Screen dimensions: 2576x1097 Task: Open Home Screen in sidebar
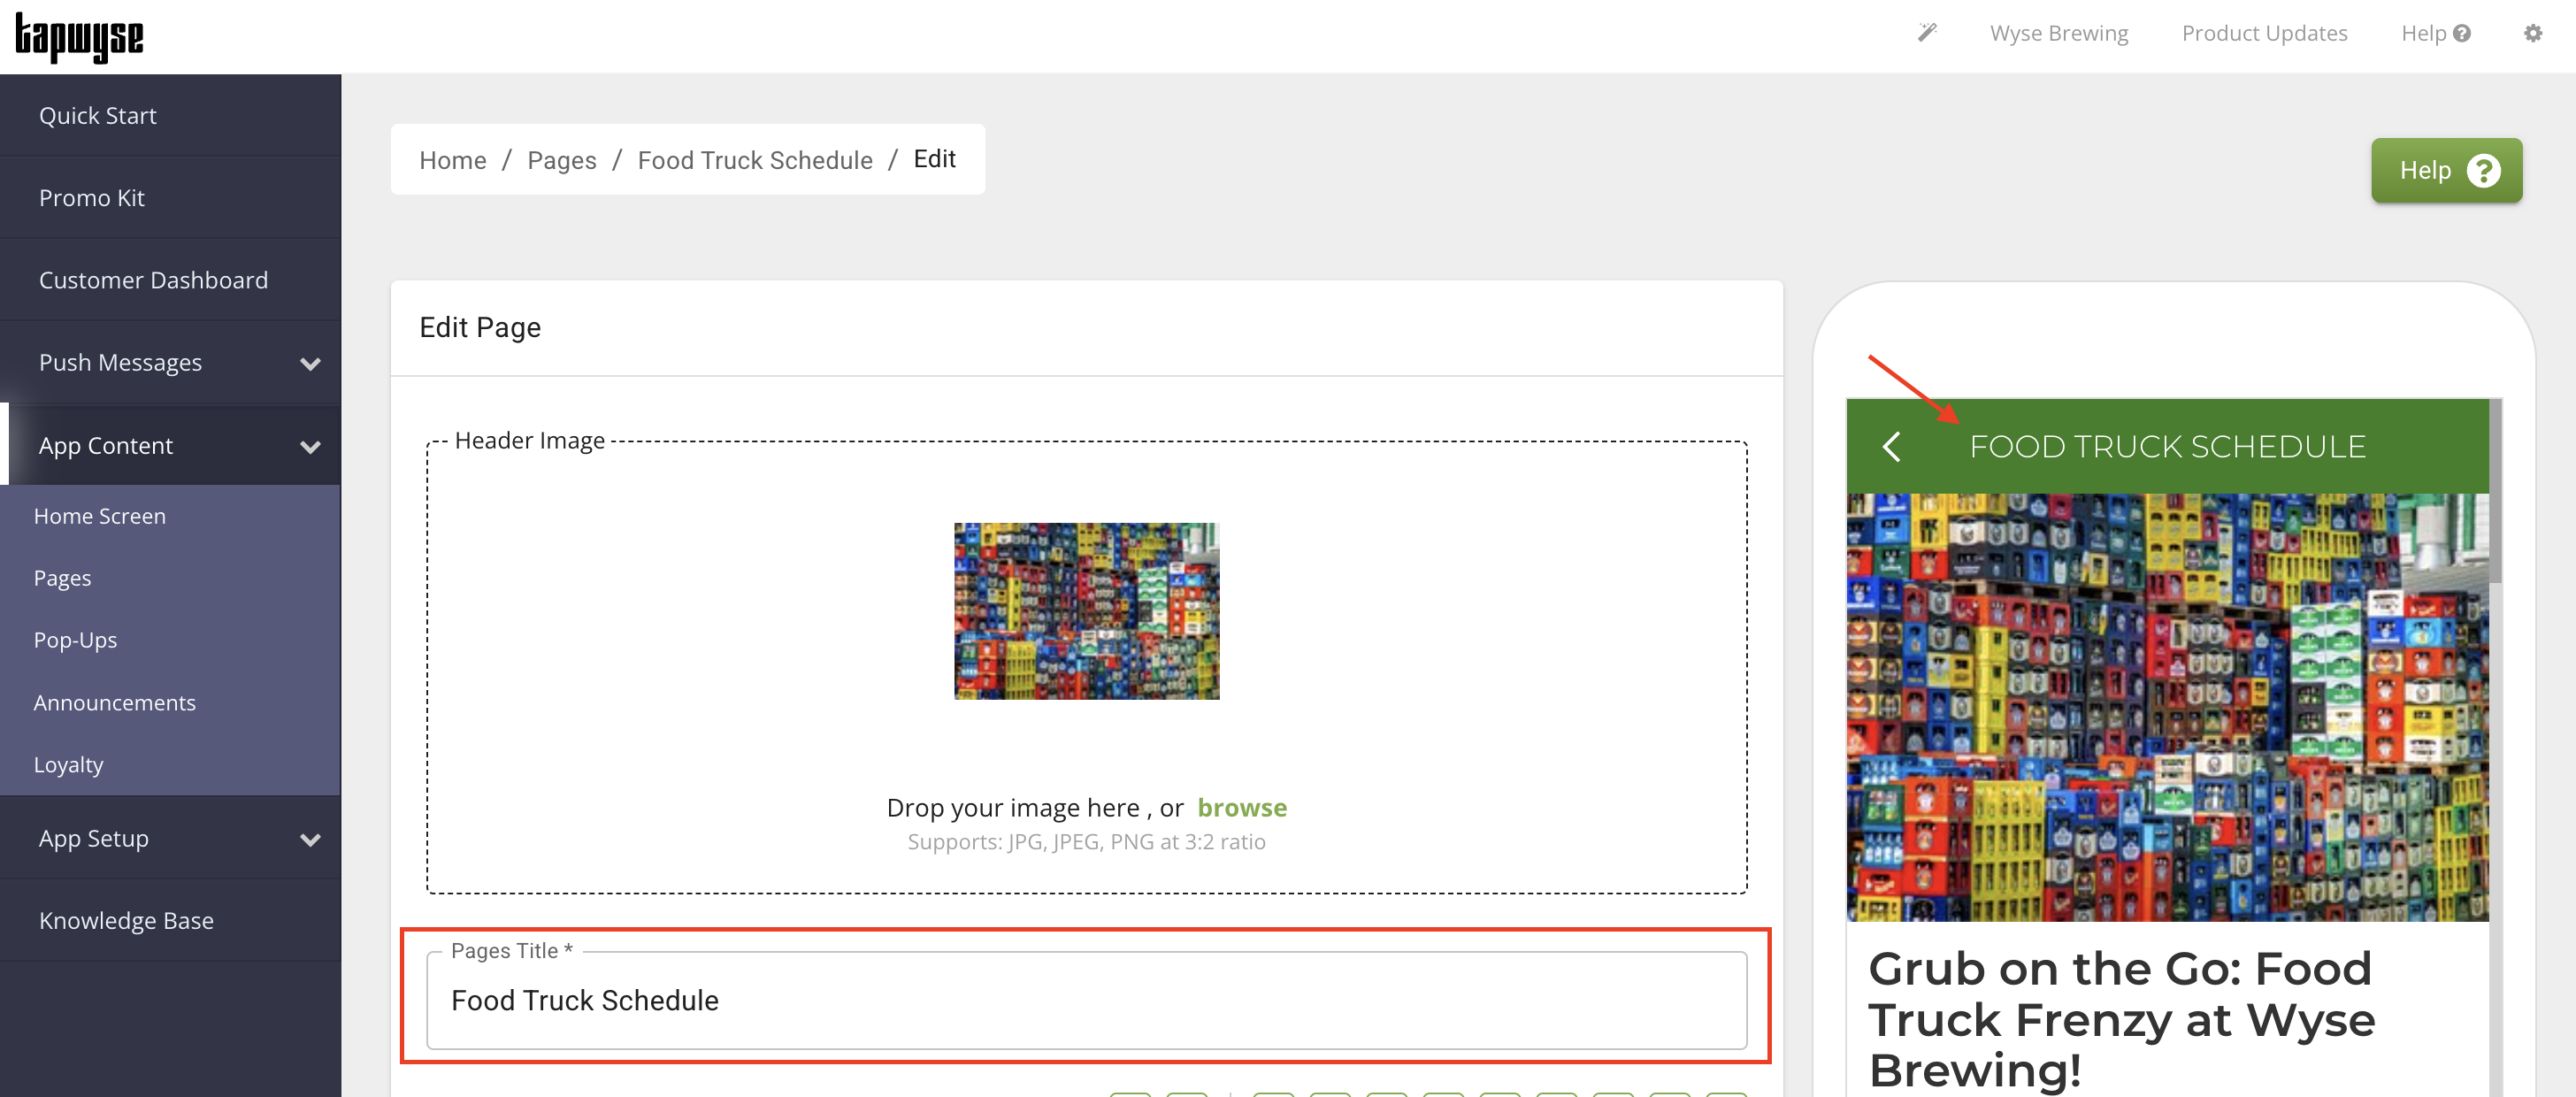click(100, 516)
